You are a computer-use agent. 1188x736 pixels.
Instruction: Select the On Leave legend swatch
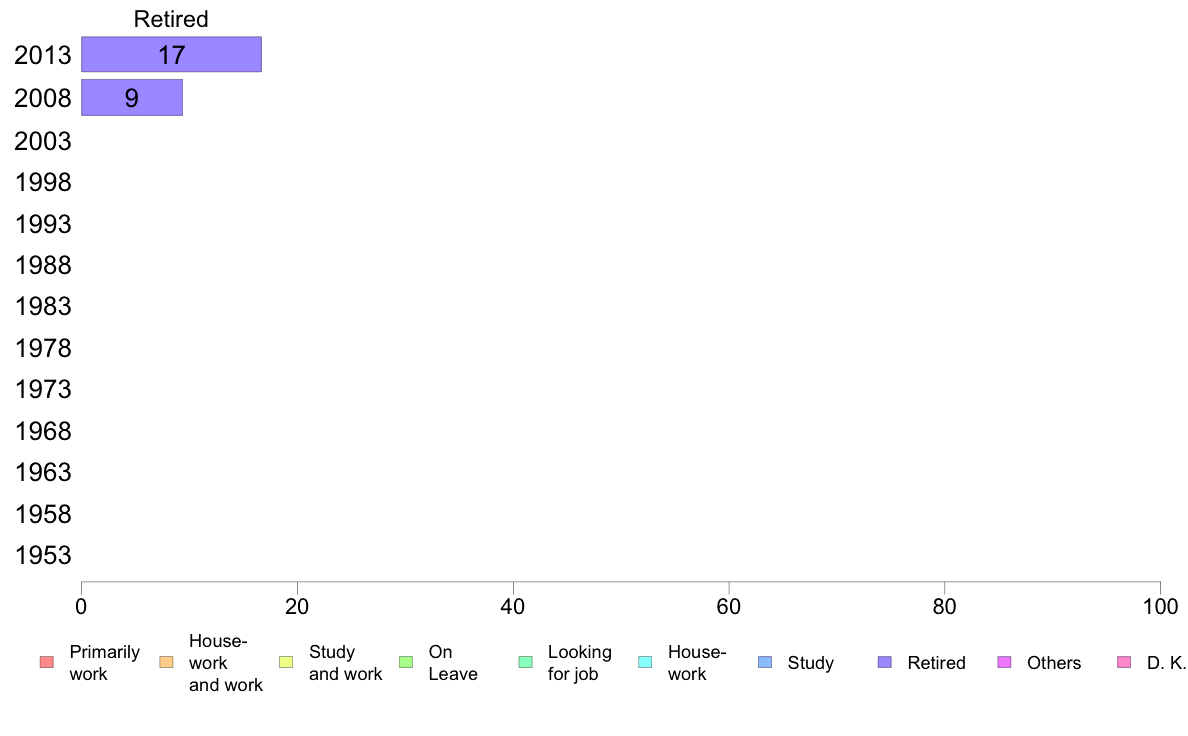point(405,662)
